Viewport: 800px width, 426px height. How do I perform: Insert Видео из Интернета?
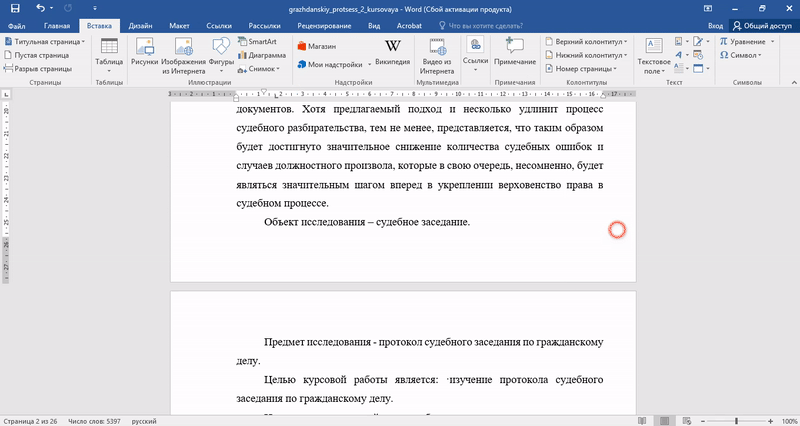(437, 56)
